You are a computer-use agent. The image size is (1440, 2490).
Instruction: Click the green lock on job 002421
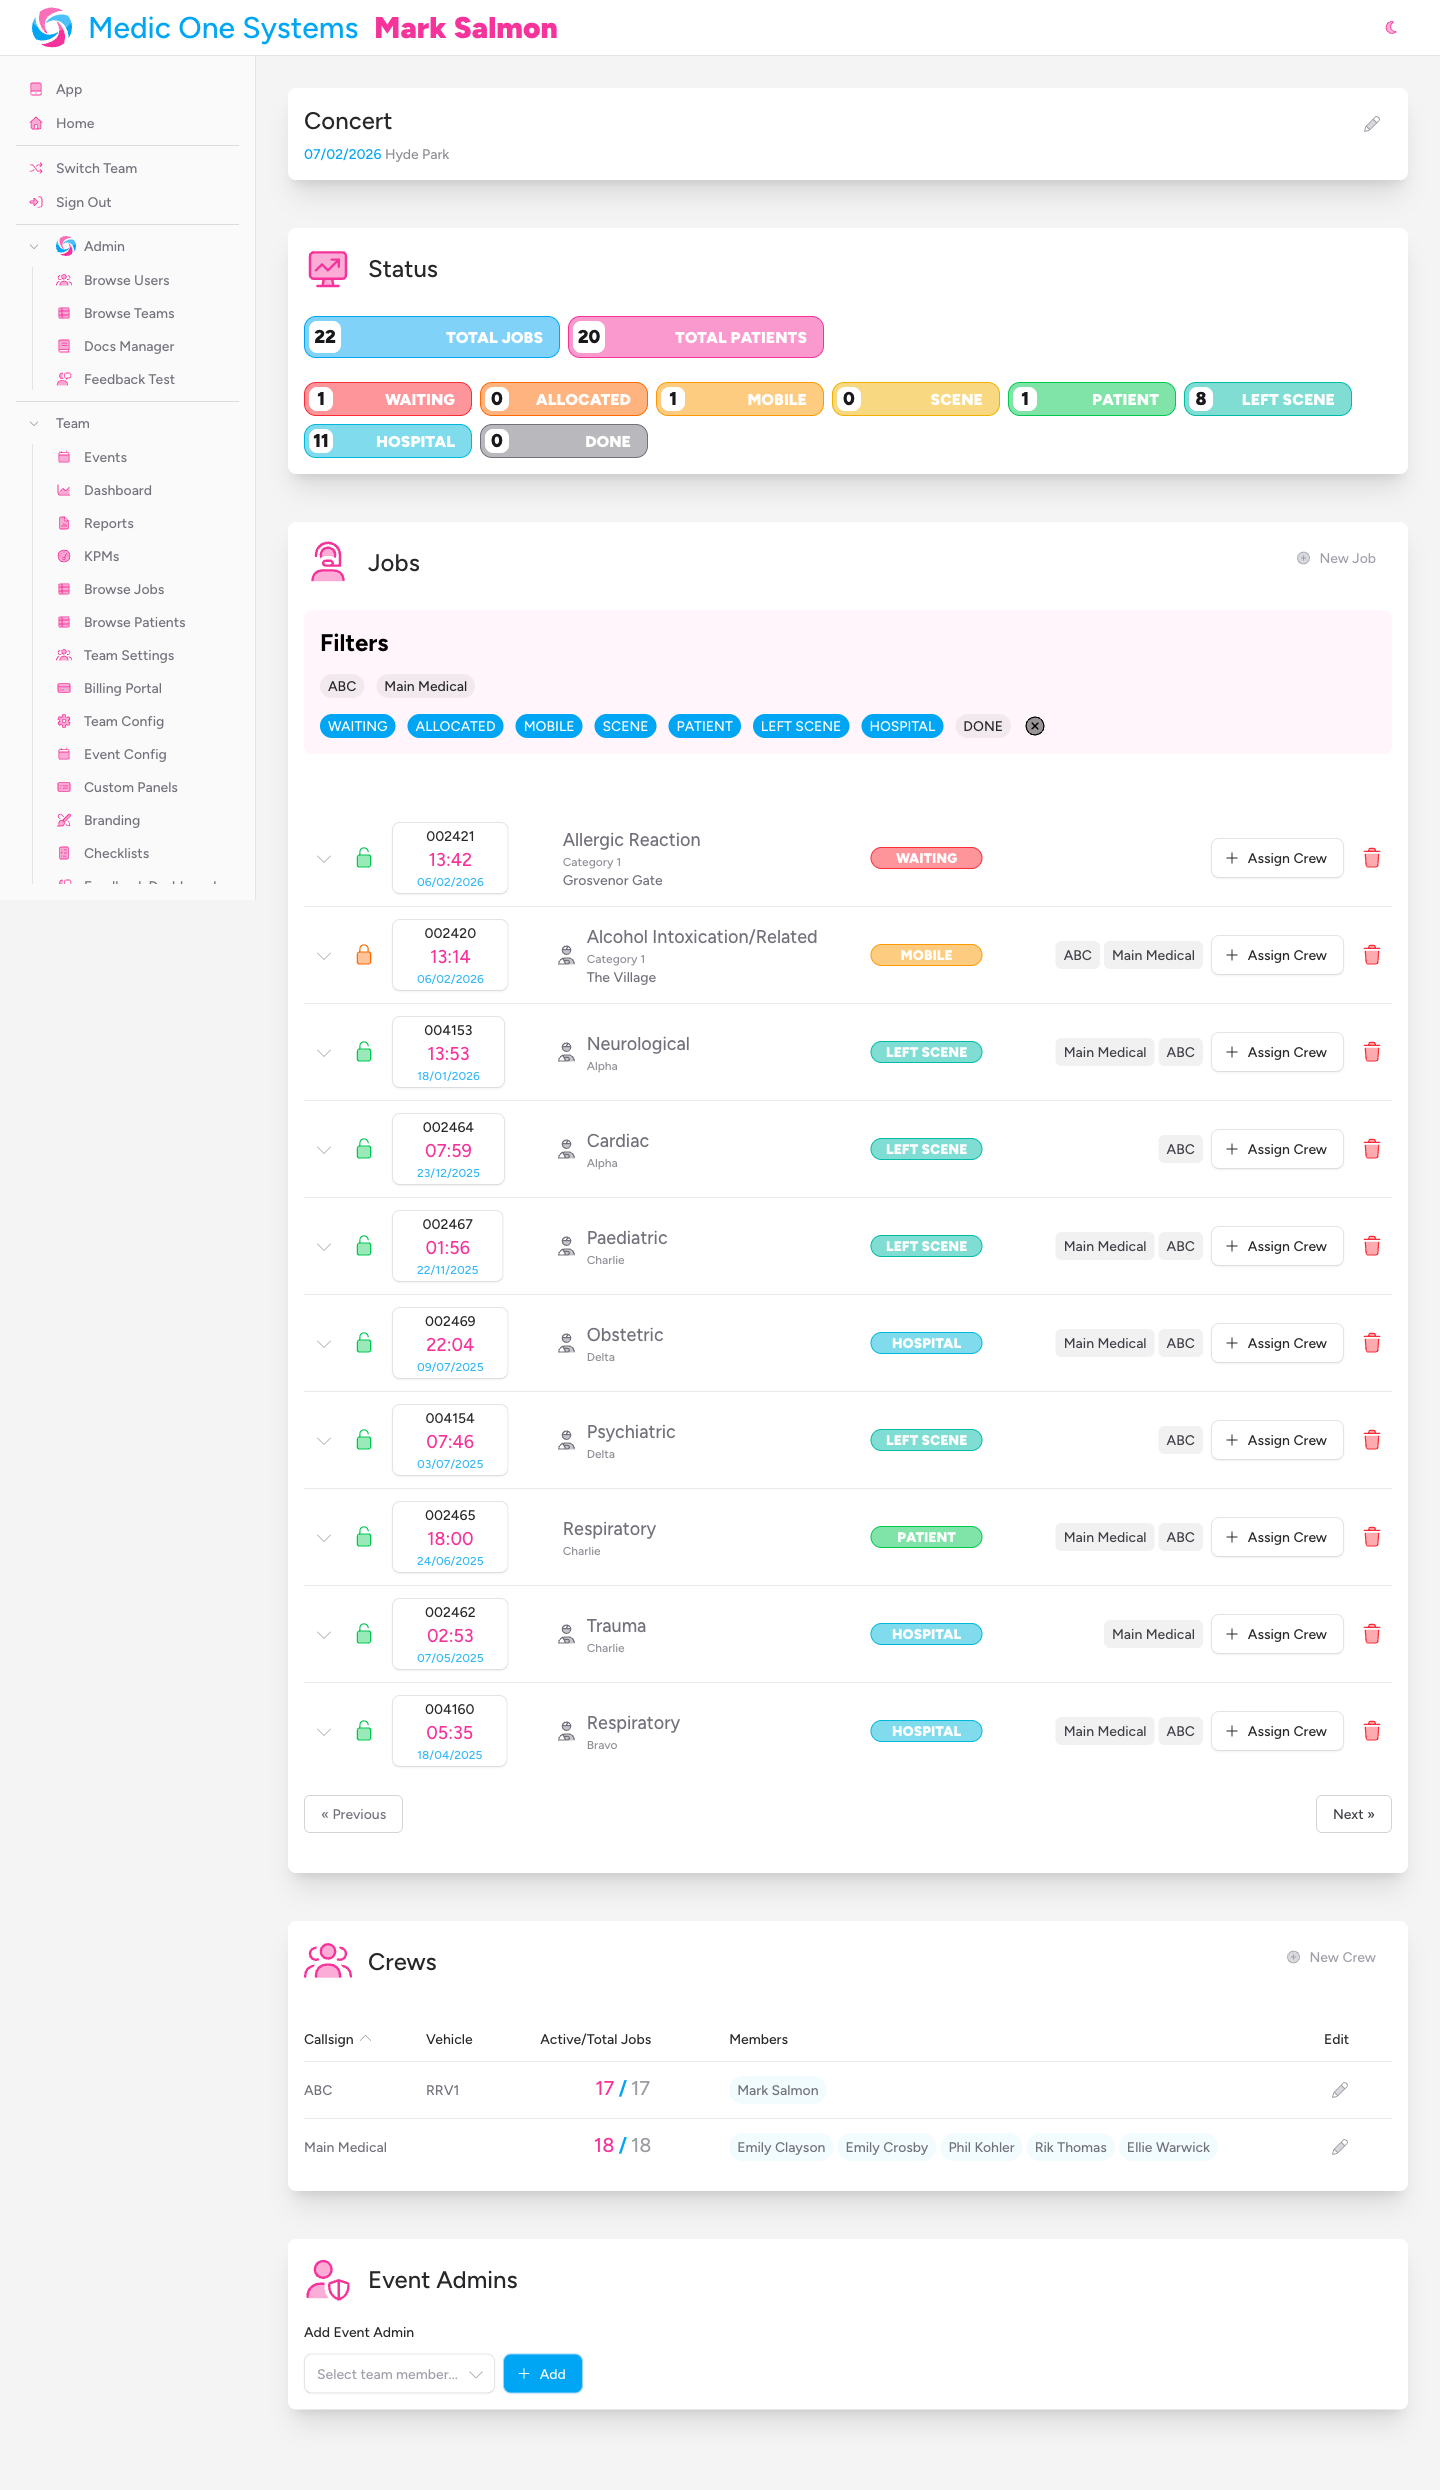[x=364, y=858]
